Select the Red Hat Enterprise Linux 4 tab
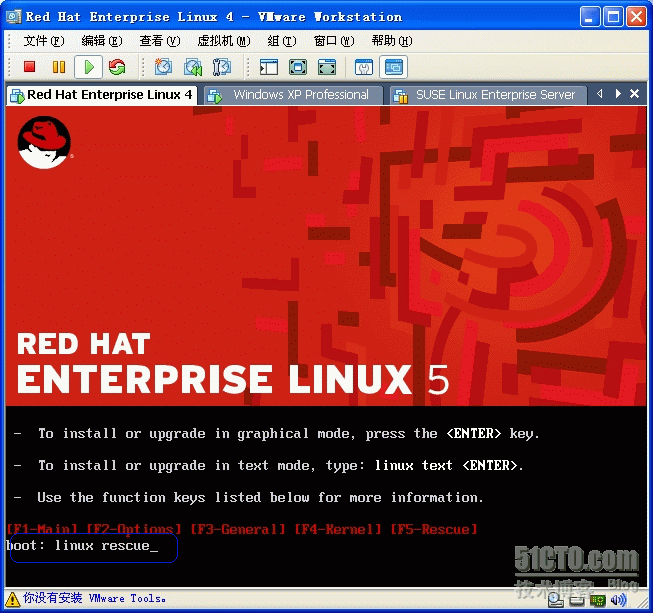The height and width of the screenshot is (613, 653). click(102, 95)
